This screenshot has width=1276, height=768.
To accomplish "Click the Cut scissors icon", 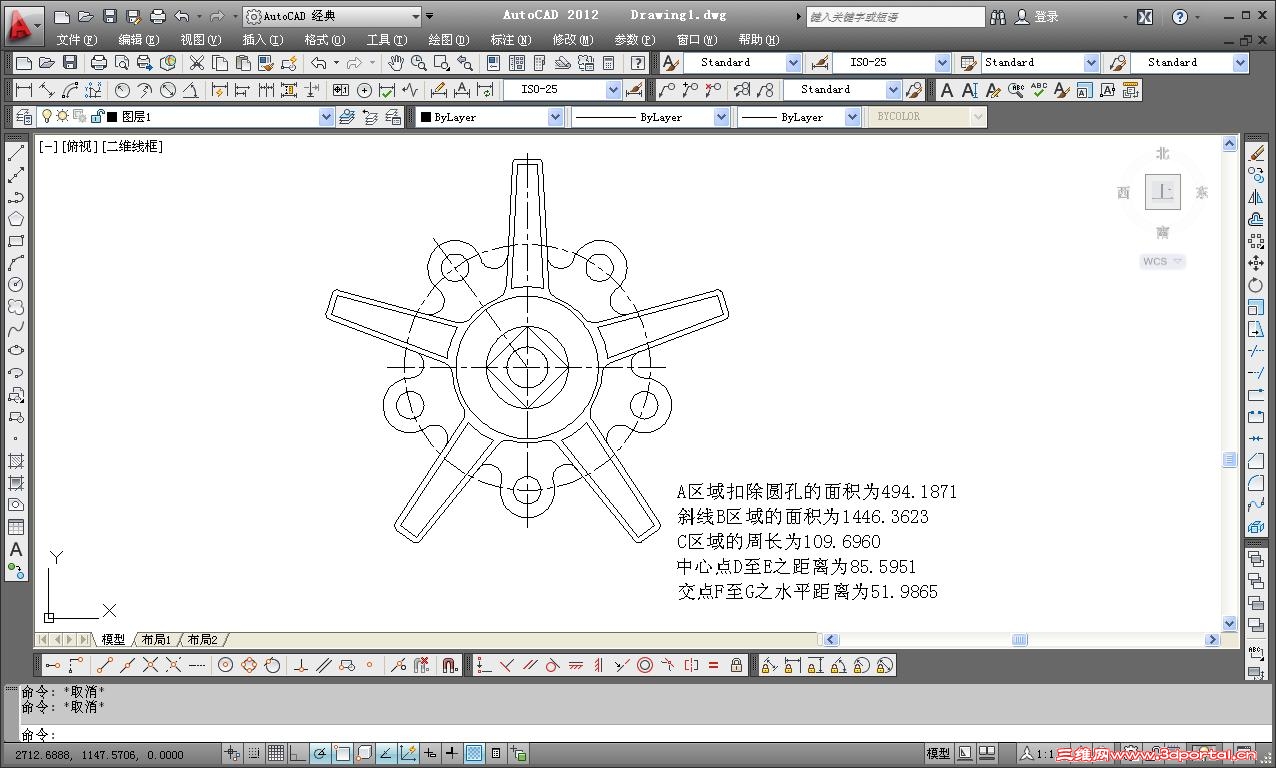I will click(196, 62).
